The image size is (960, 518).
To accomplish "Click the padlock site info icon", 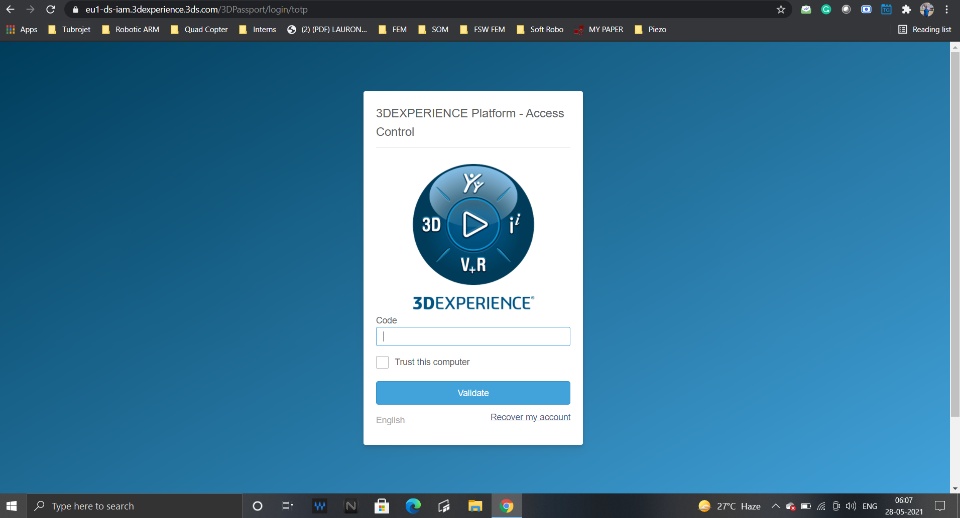I will click(75, 10).
